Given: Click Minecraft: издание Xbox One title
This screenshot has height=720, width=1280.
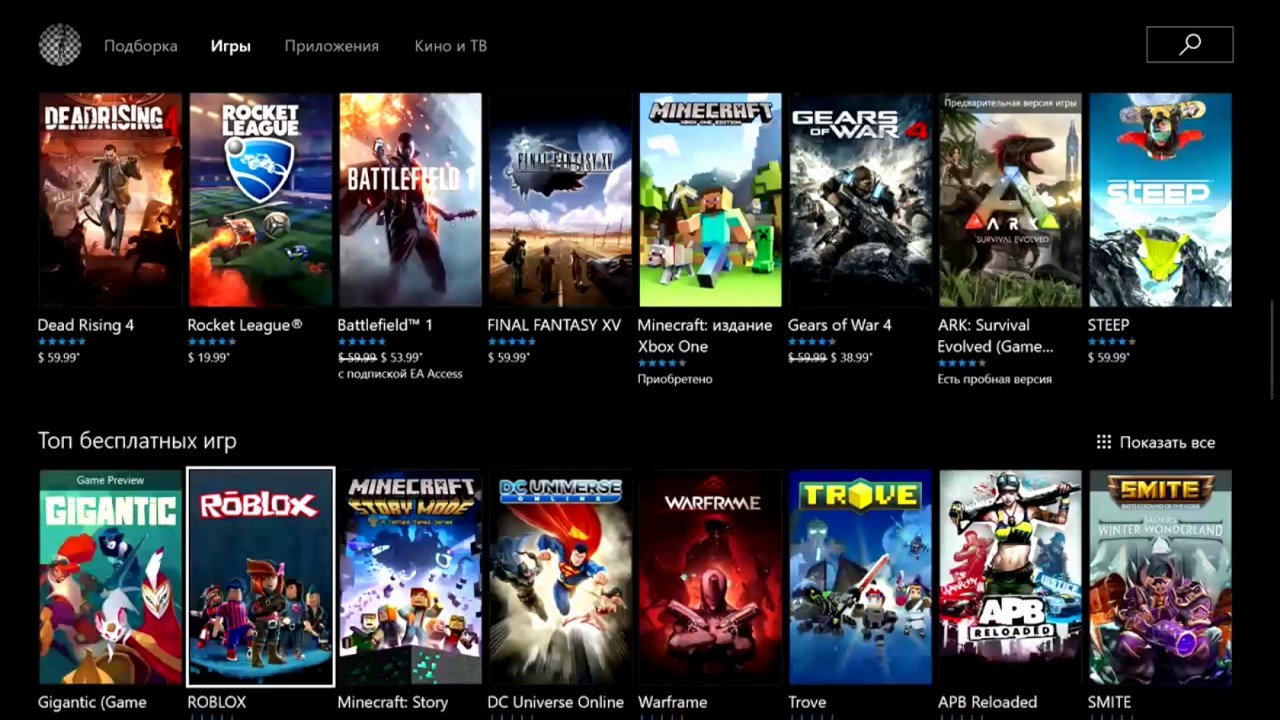Looking at the screenshot, I should (705, 336).
